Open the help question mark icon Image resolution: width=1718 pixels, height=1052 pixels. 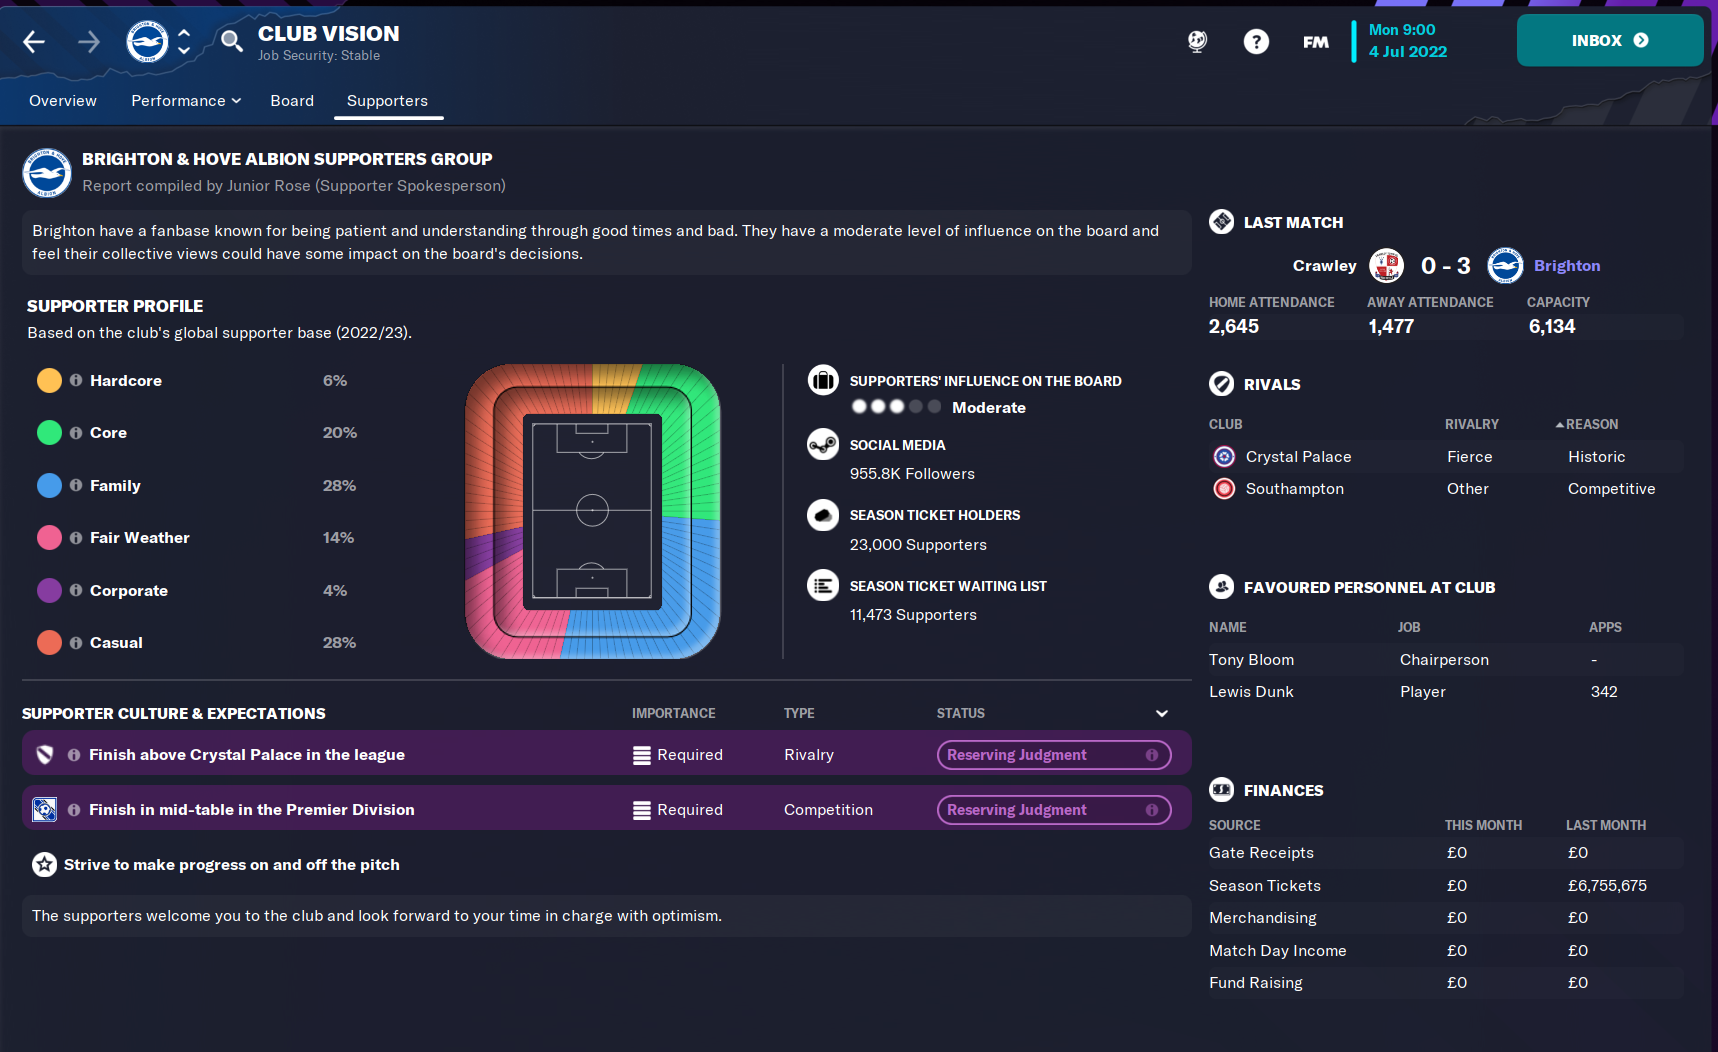(x=1256, y=41)
